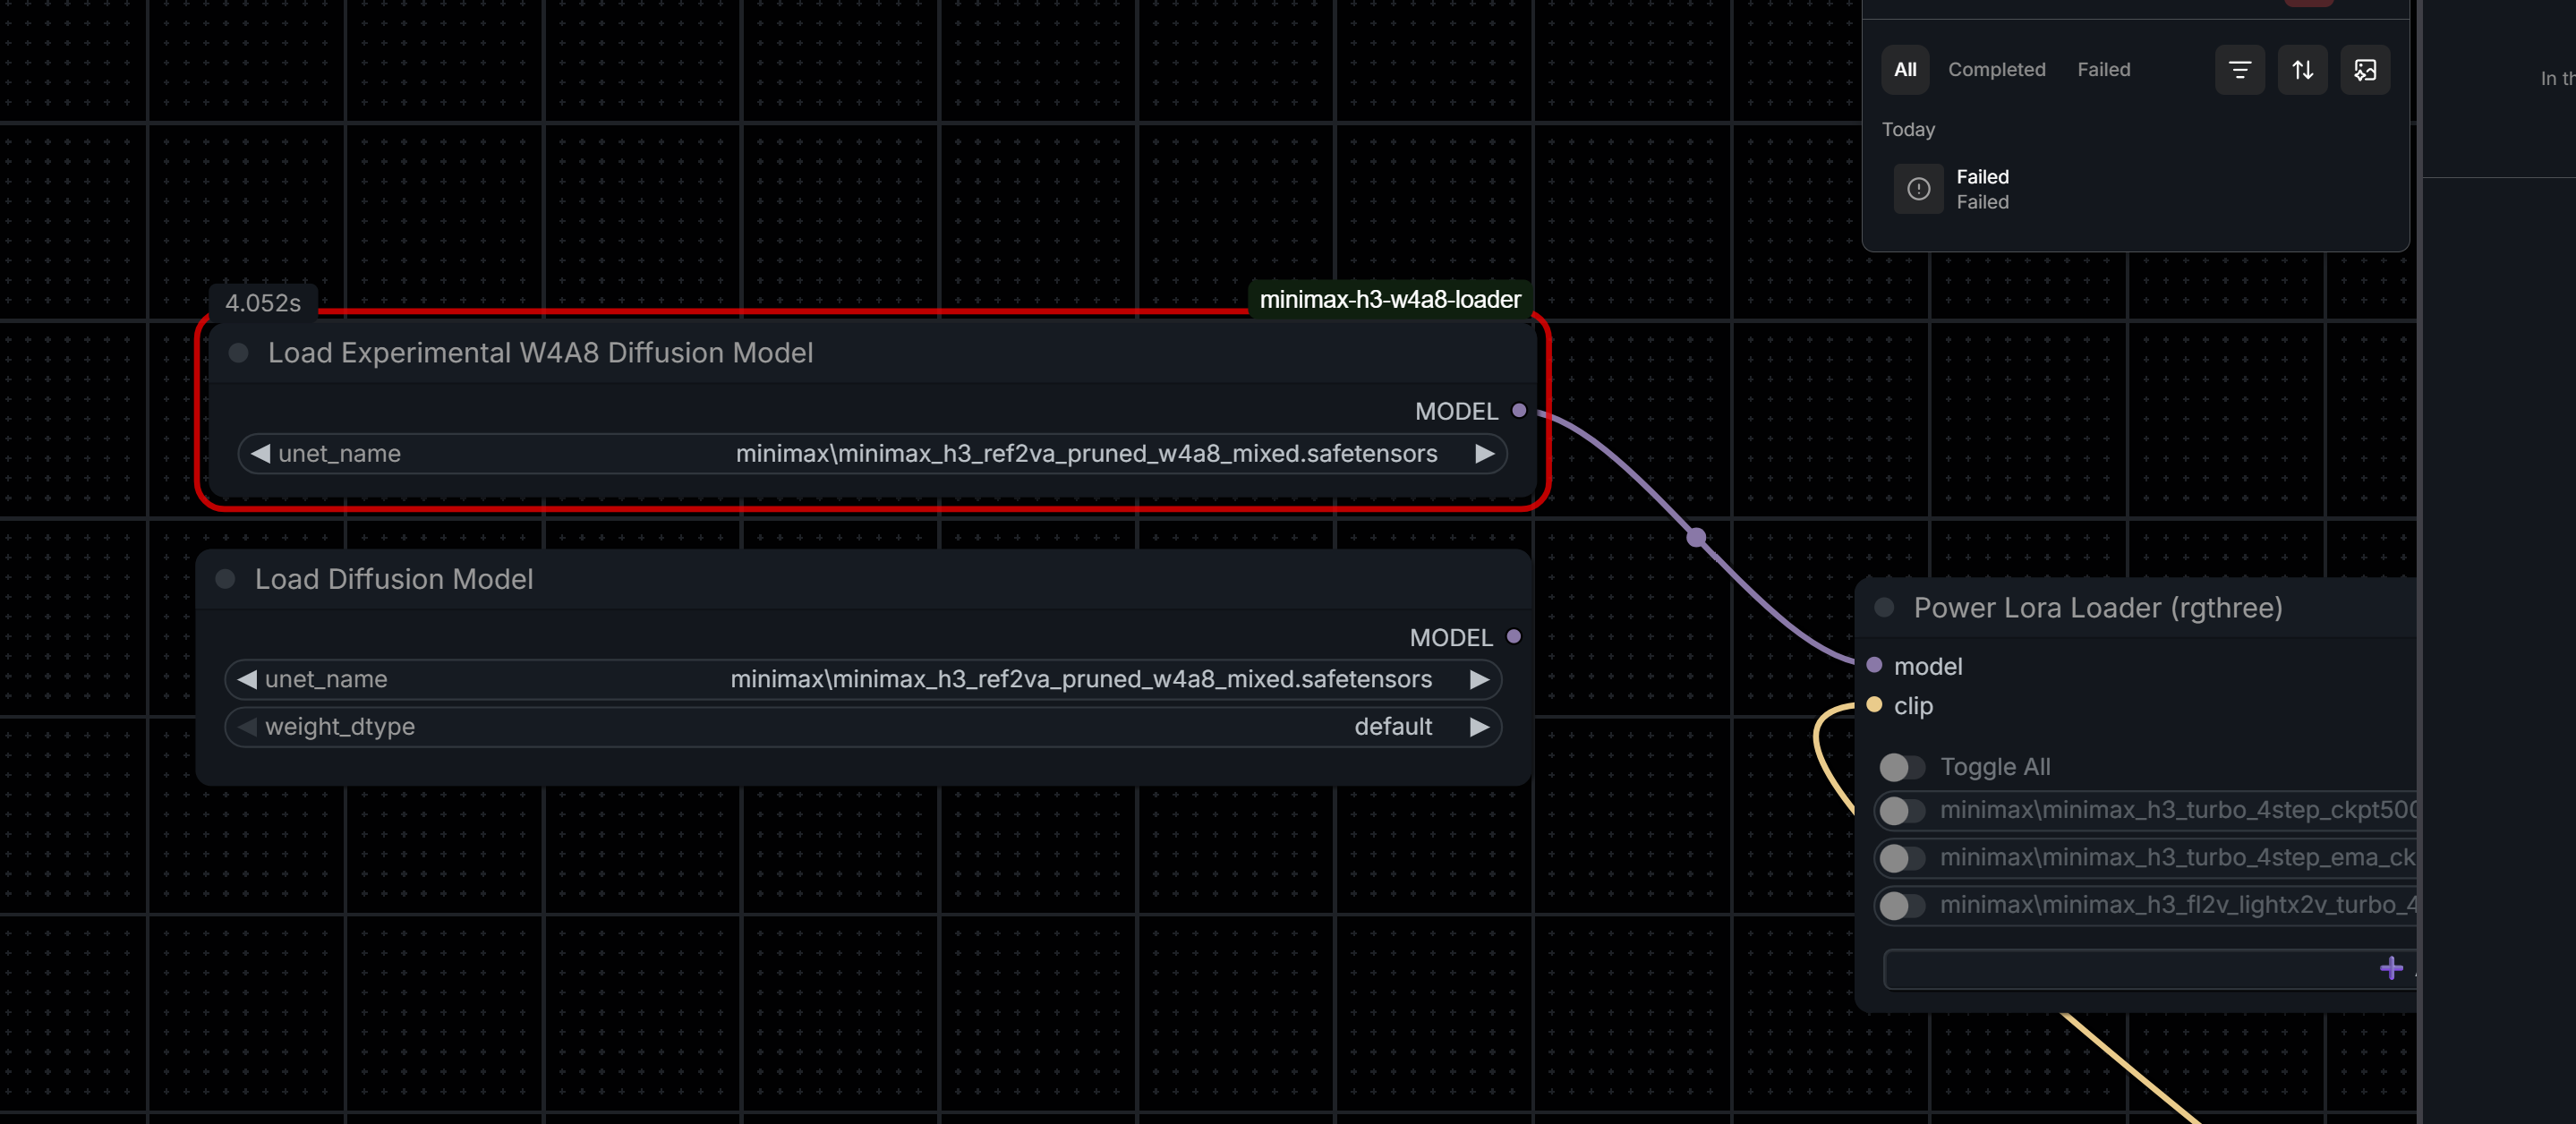
Task: Select next unet_name in W4A8 loader node
Action: click(x=1484, y=454)
